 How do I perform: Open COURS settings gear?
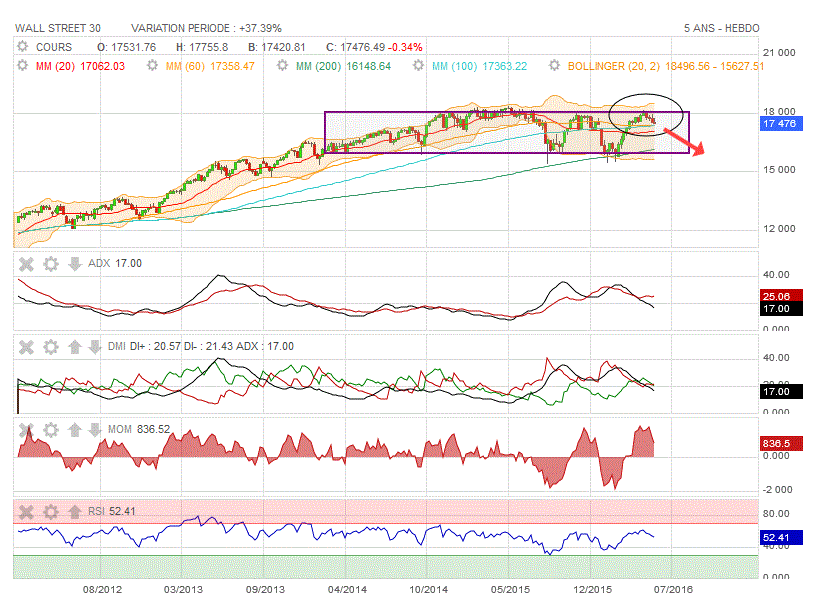pos(22,47)
